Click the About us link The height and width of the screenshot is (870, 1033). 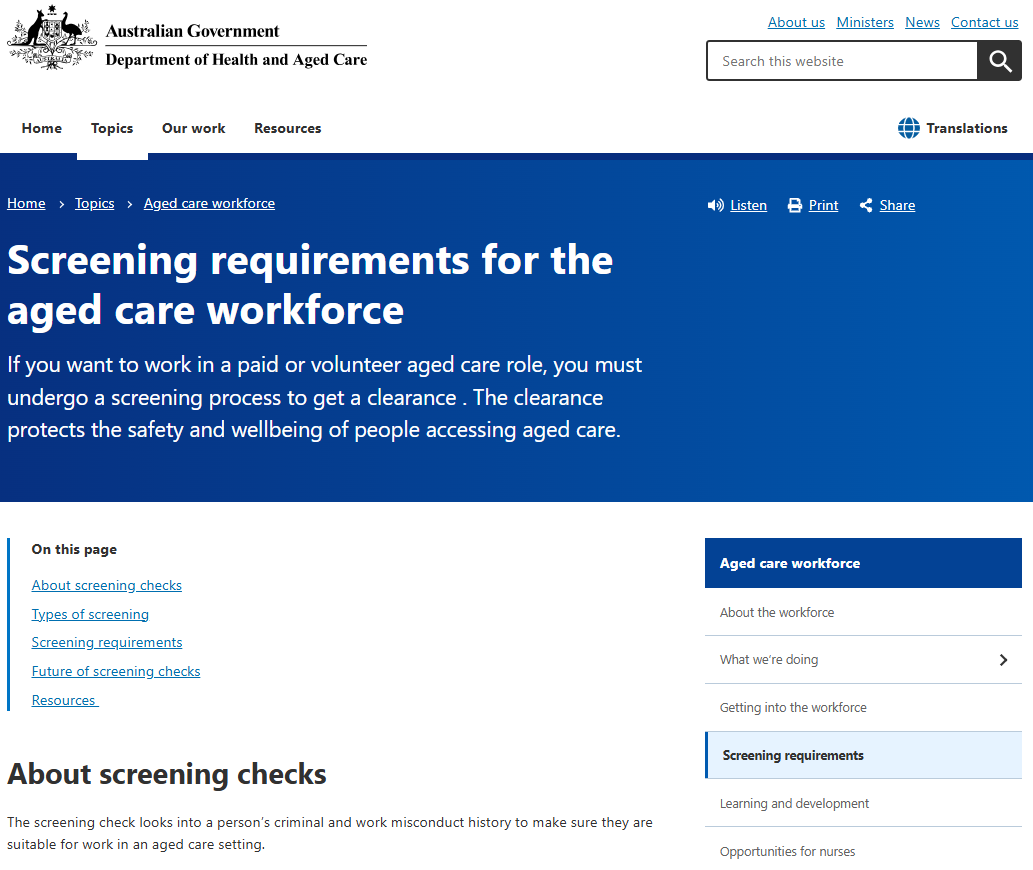pos(796,22)
